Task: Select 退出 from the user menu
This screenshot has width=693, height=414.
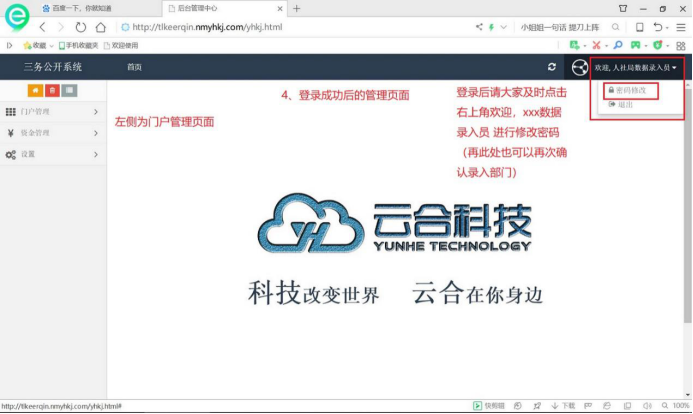Action: (621, 105)
